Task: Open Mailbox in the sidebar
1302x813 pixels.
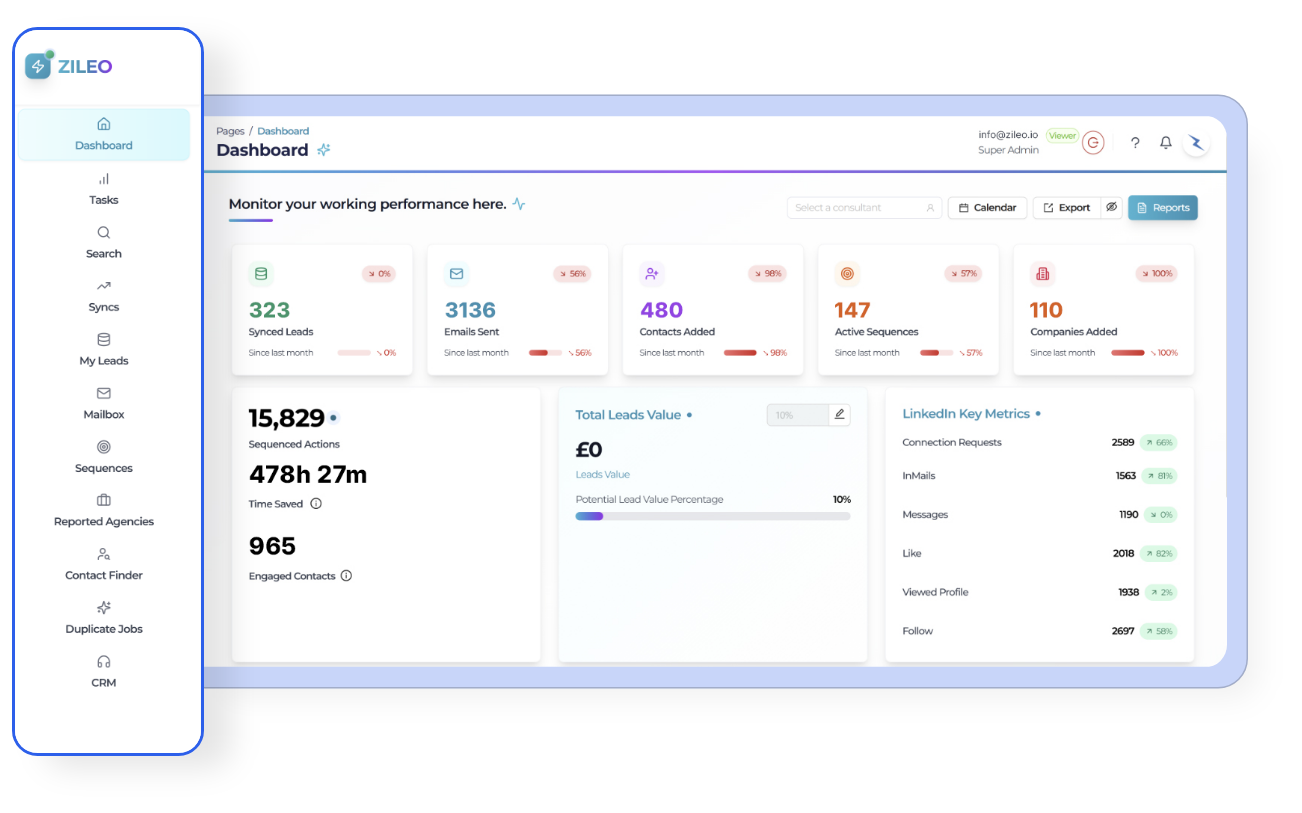Action: coord(104,404)
